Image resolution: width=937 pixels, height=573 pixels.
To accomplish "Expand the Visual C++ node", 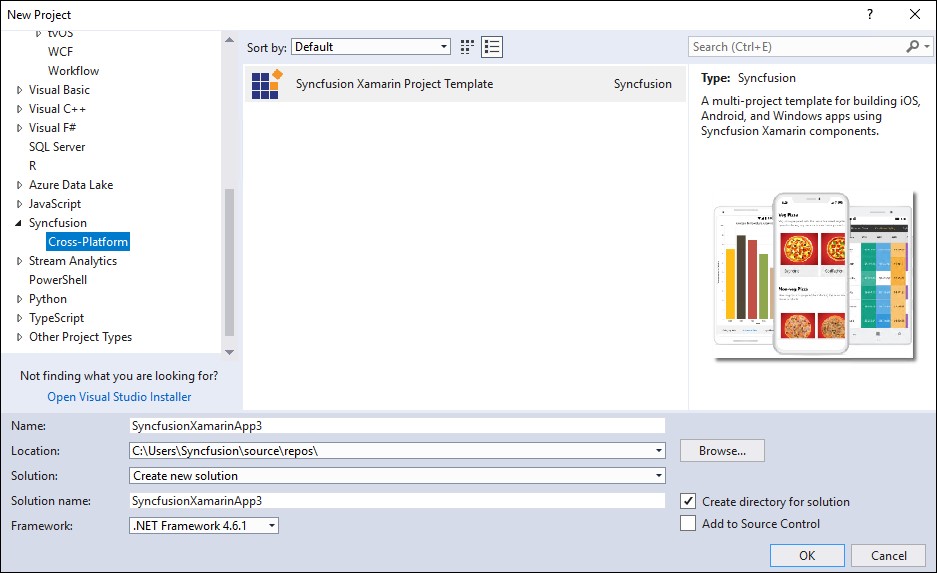I will coord(19,109).
